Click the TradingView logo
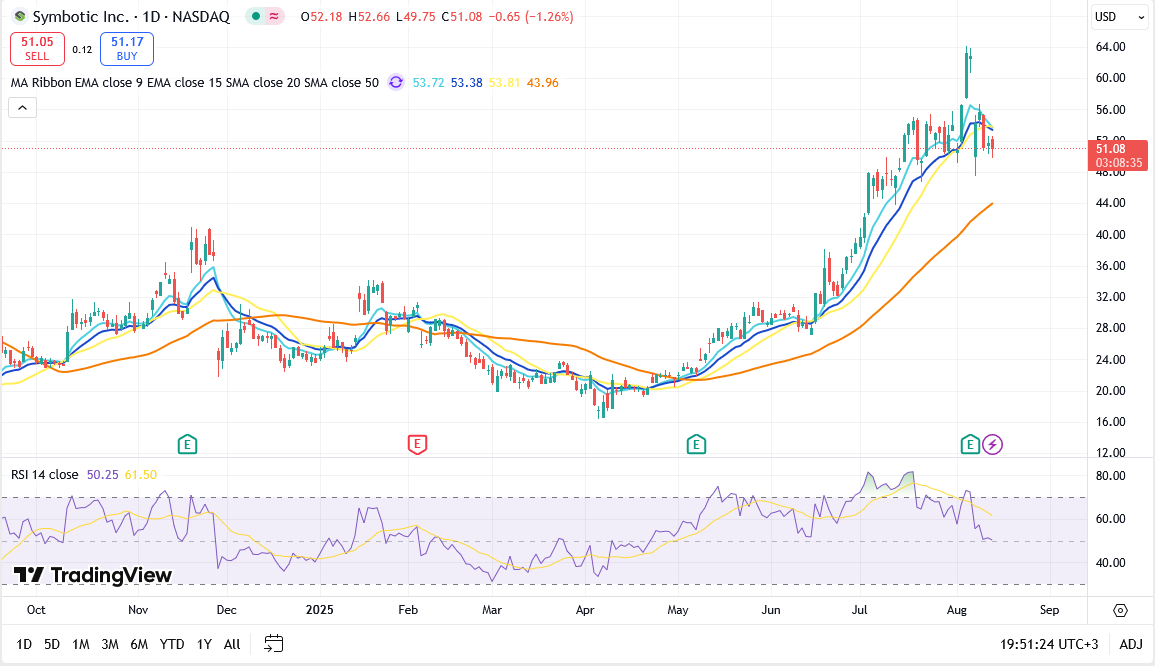This screenshot has height=666, width=1155. click(93, 575)
